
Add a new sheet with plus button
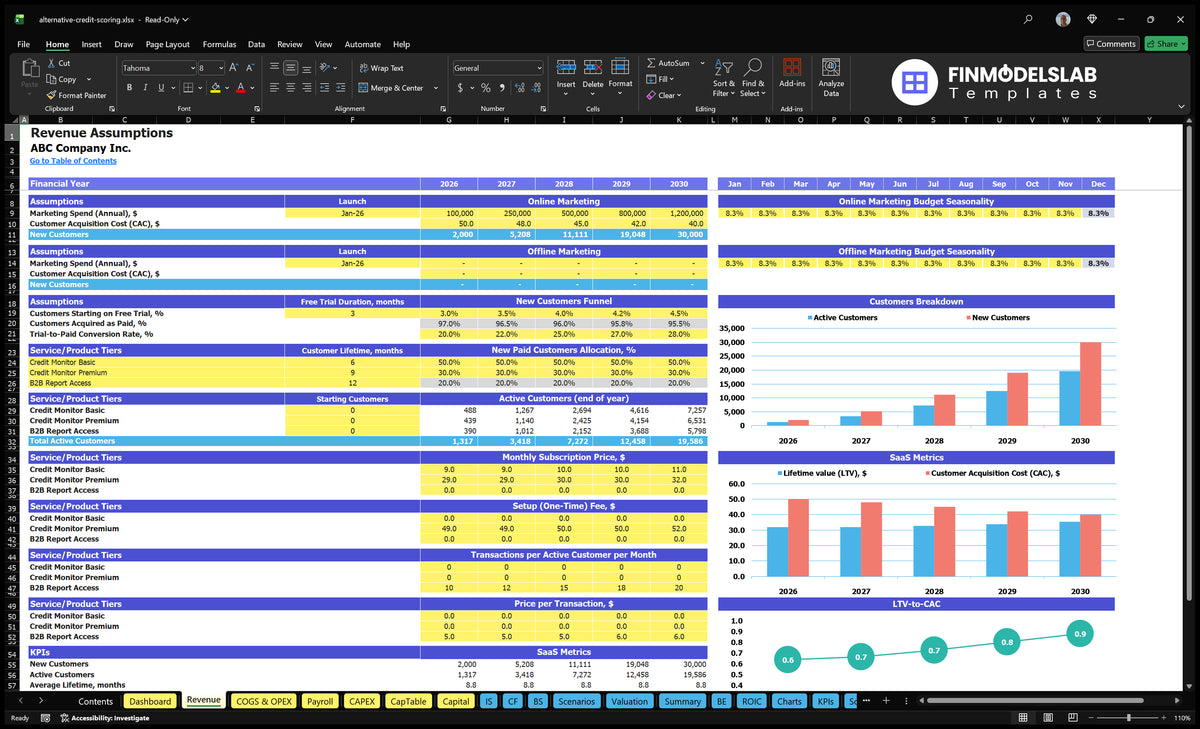(884, 701)
